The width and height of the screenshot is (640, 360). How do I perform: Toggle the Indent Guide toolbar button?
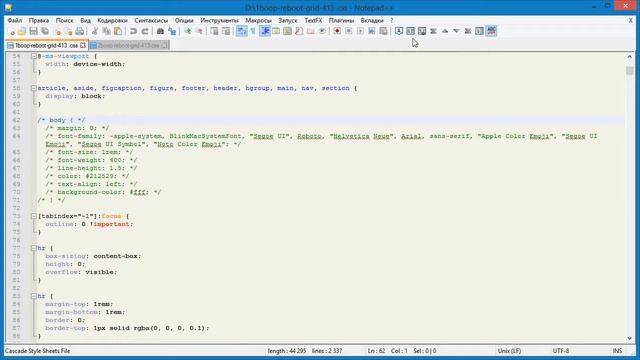(x=264, y=31)
